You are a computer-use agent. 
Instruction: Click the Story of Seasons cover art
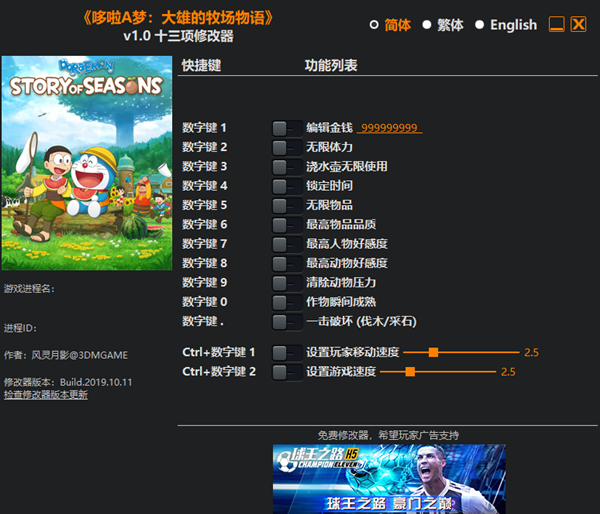coord(87,163)
